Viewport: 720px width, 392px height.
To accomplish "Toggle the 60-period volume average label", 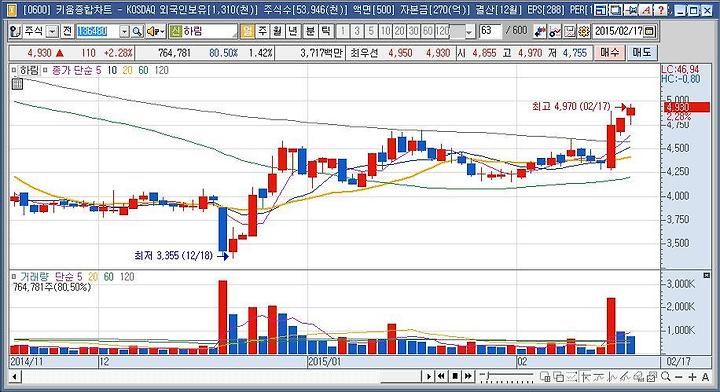I will point(108,277).
